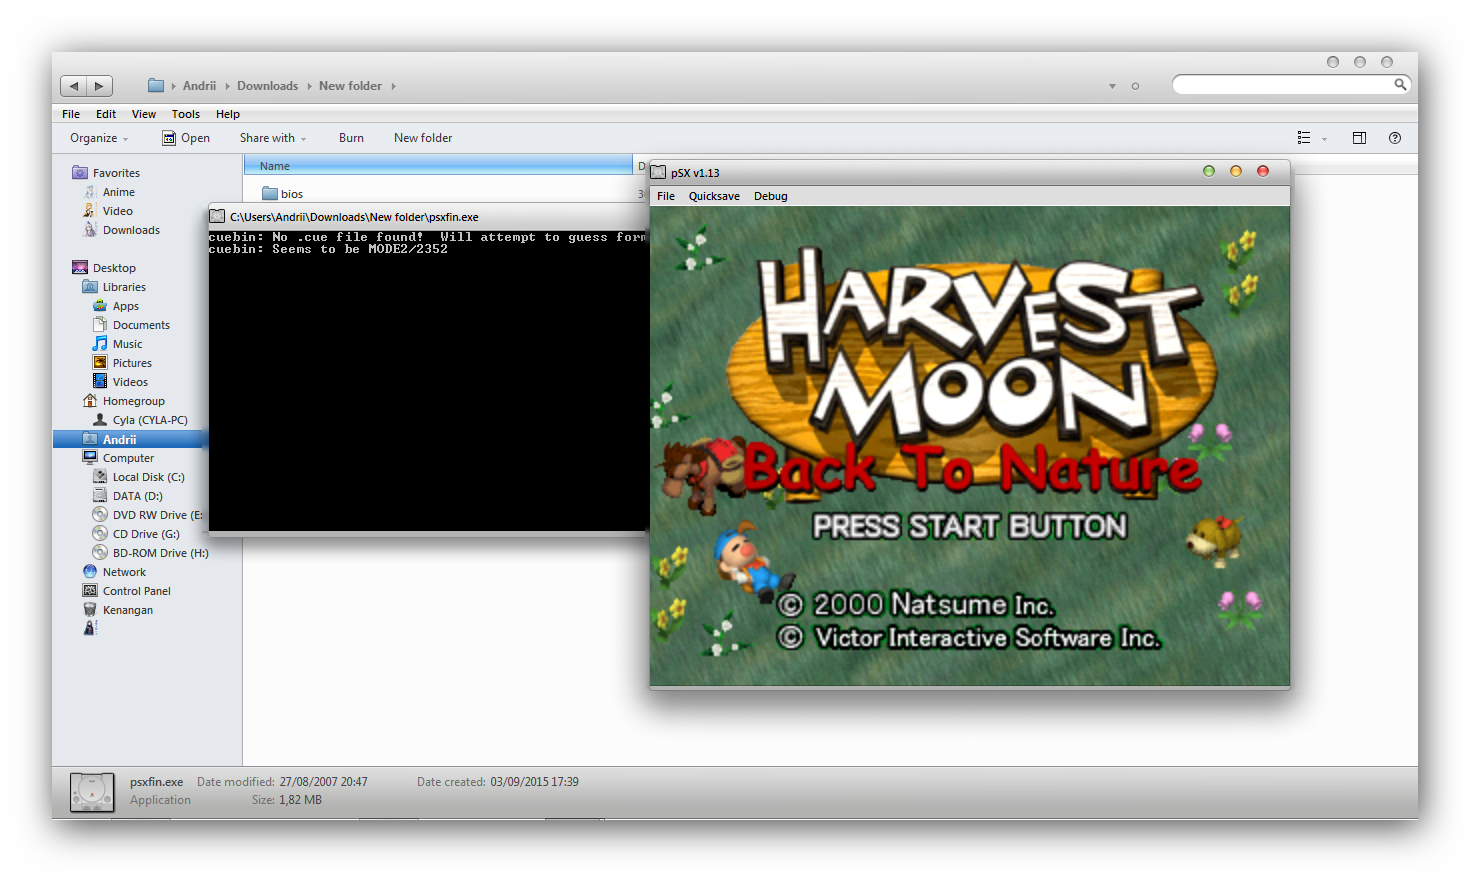Click the Forward navigation arrow
The height and width of the screenshot is (872, 1470).
point(99,86)
